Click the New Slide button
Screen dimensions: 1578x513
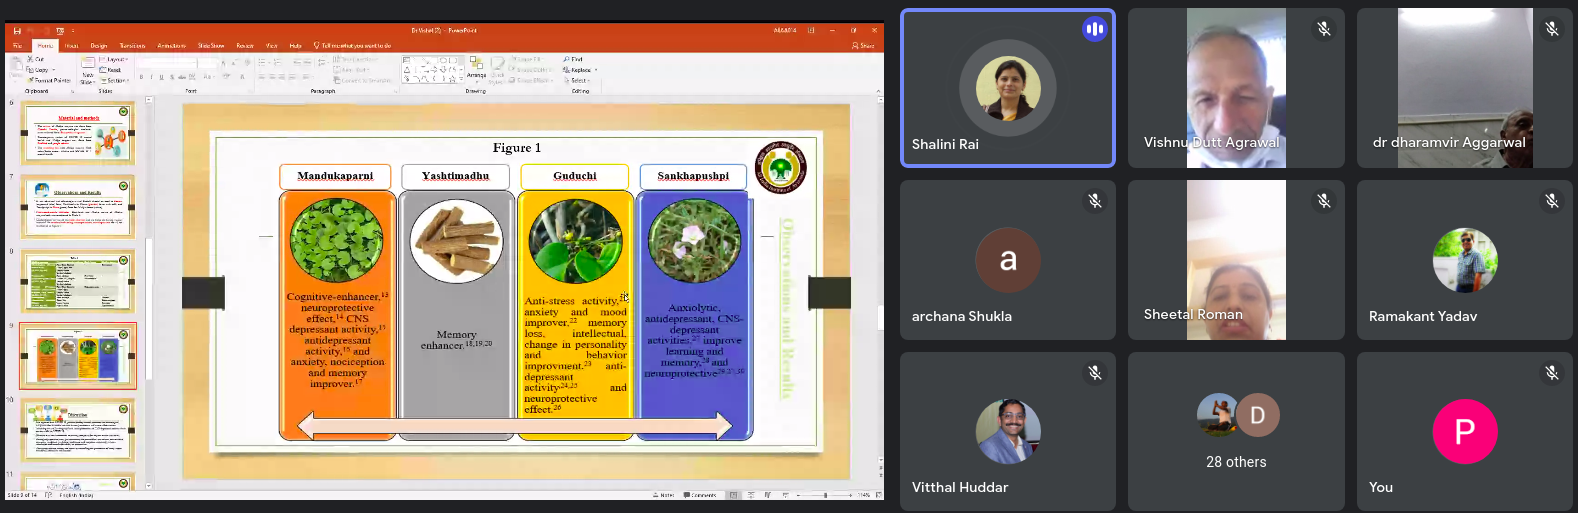pyautogui.click(x=88, y=70)
